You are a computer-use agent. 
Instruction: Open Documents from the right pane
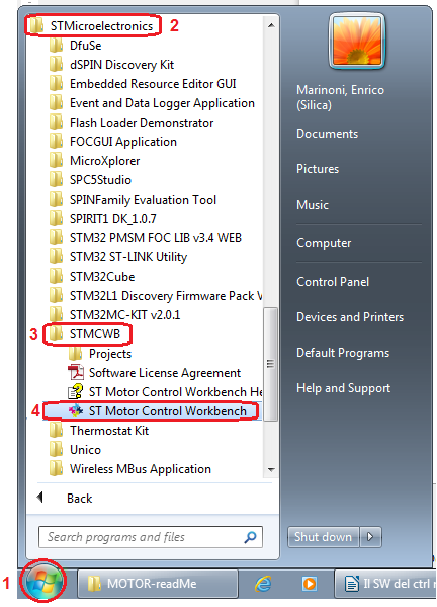point(327,134)
